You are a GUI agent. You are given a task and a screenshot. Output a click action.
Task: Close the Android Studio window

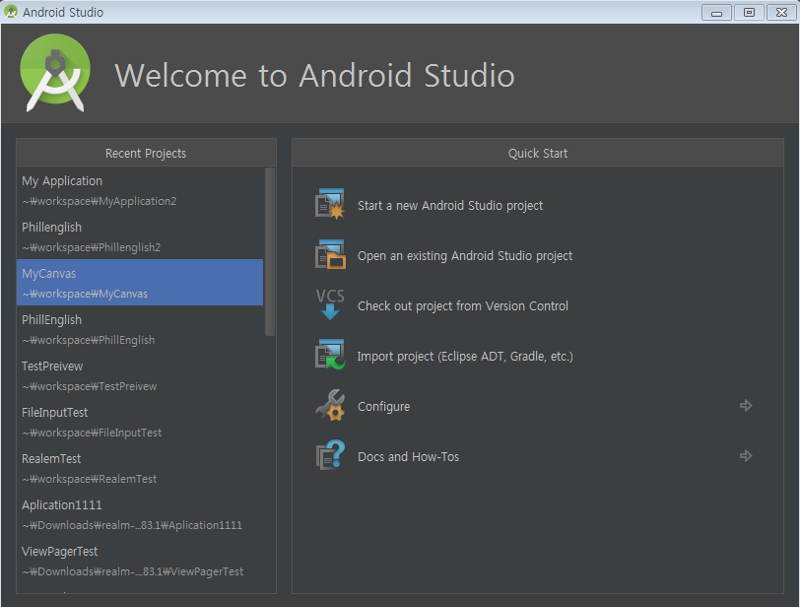(782, 13)
